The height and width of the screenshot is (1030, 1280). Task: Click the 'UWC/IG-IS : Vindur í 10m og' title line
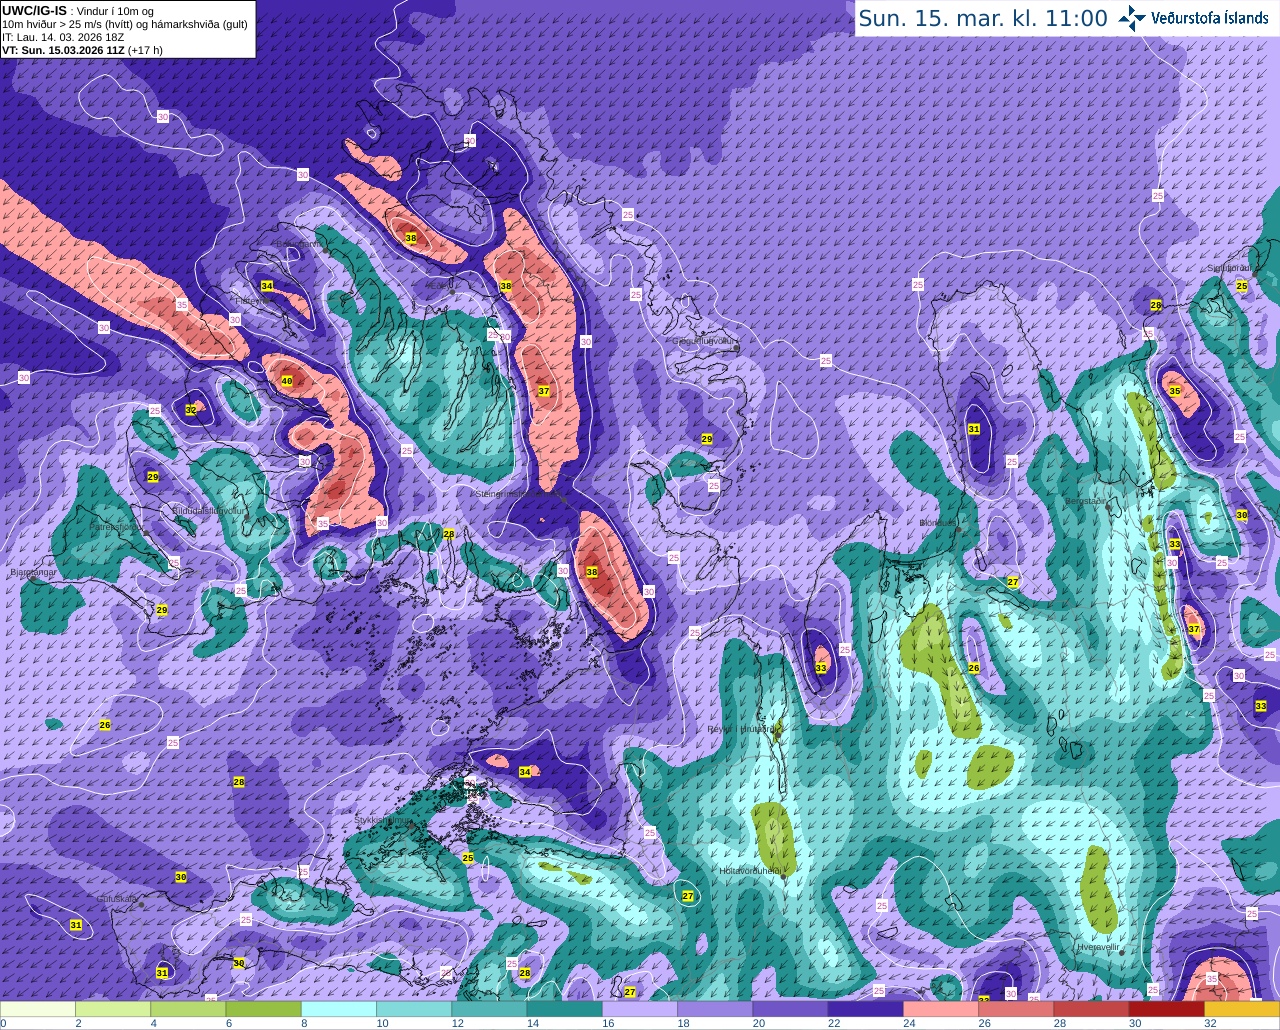pyautogui.click(x=78, y=11)
